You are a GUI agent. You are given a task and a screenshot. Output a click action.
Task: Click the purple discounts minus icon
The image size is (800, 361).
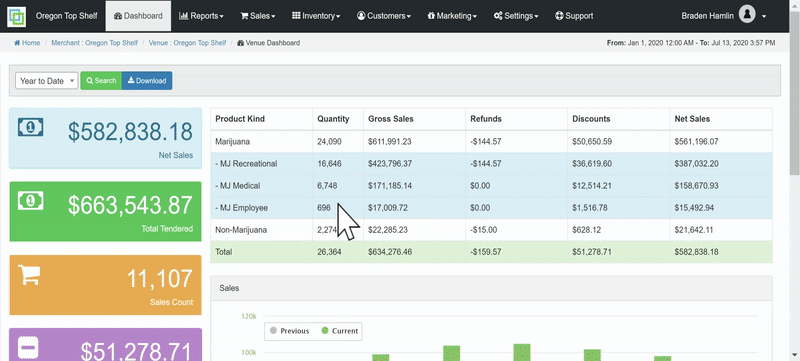(29, 348)
